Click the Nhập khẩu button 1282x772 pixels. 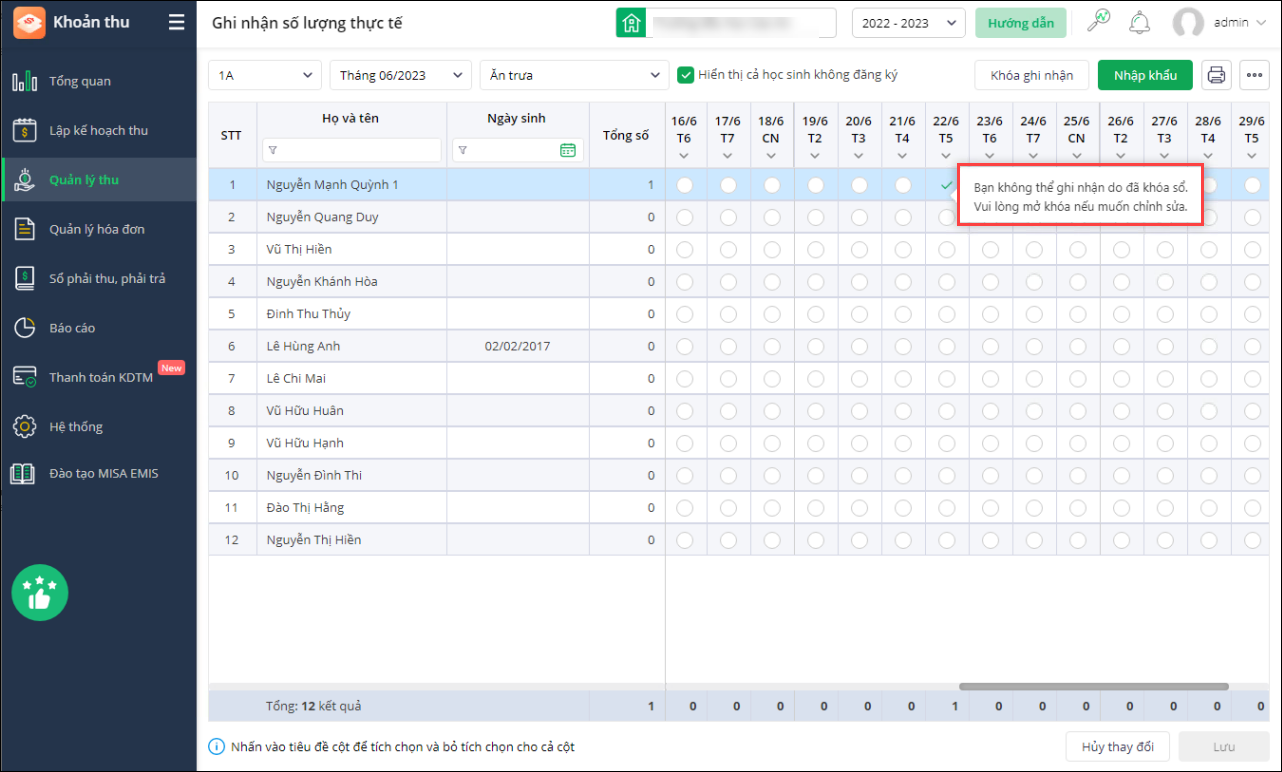pos(1145,75)
